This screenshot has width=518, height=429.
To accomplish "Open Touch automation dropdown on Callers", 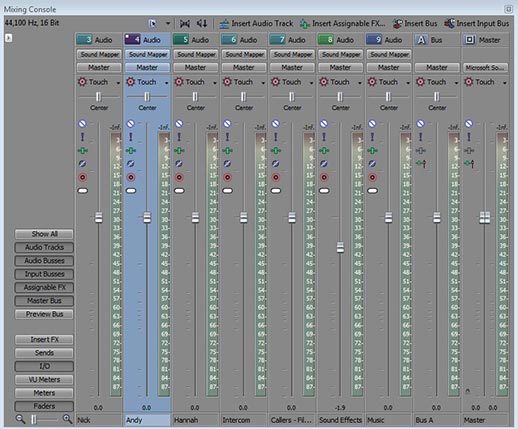I will [311, 83].
